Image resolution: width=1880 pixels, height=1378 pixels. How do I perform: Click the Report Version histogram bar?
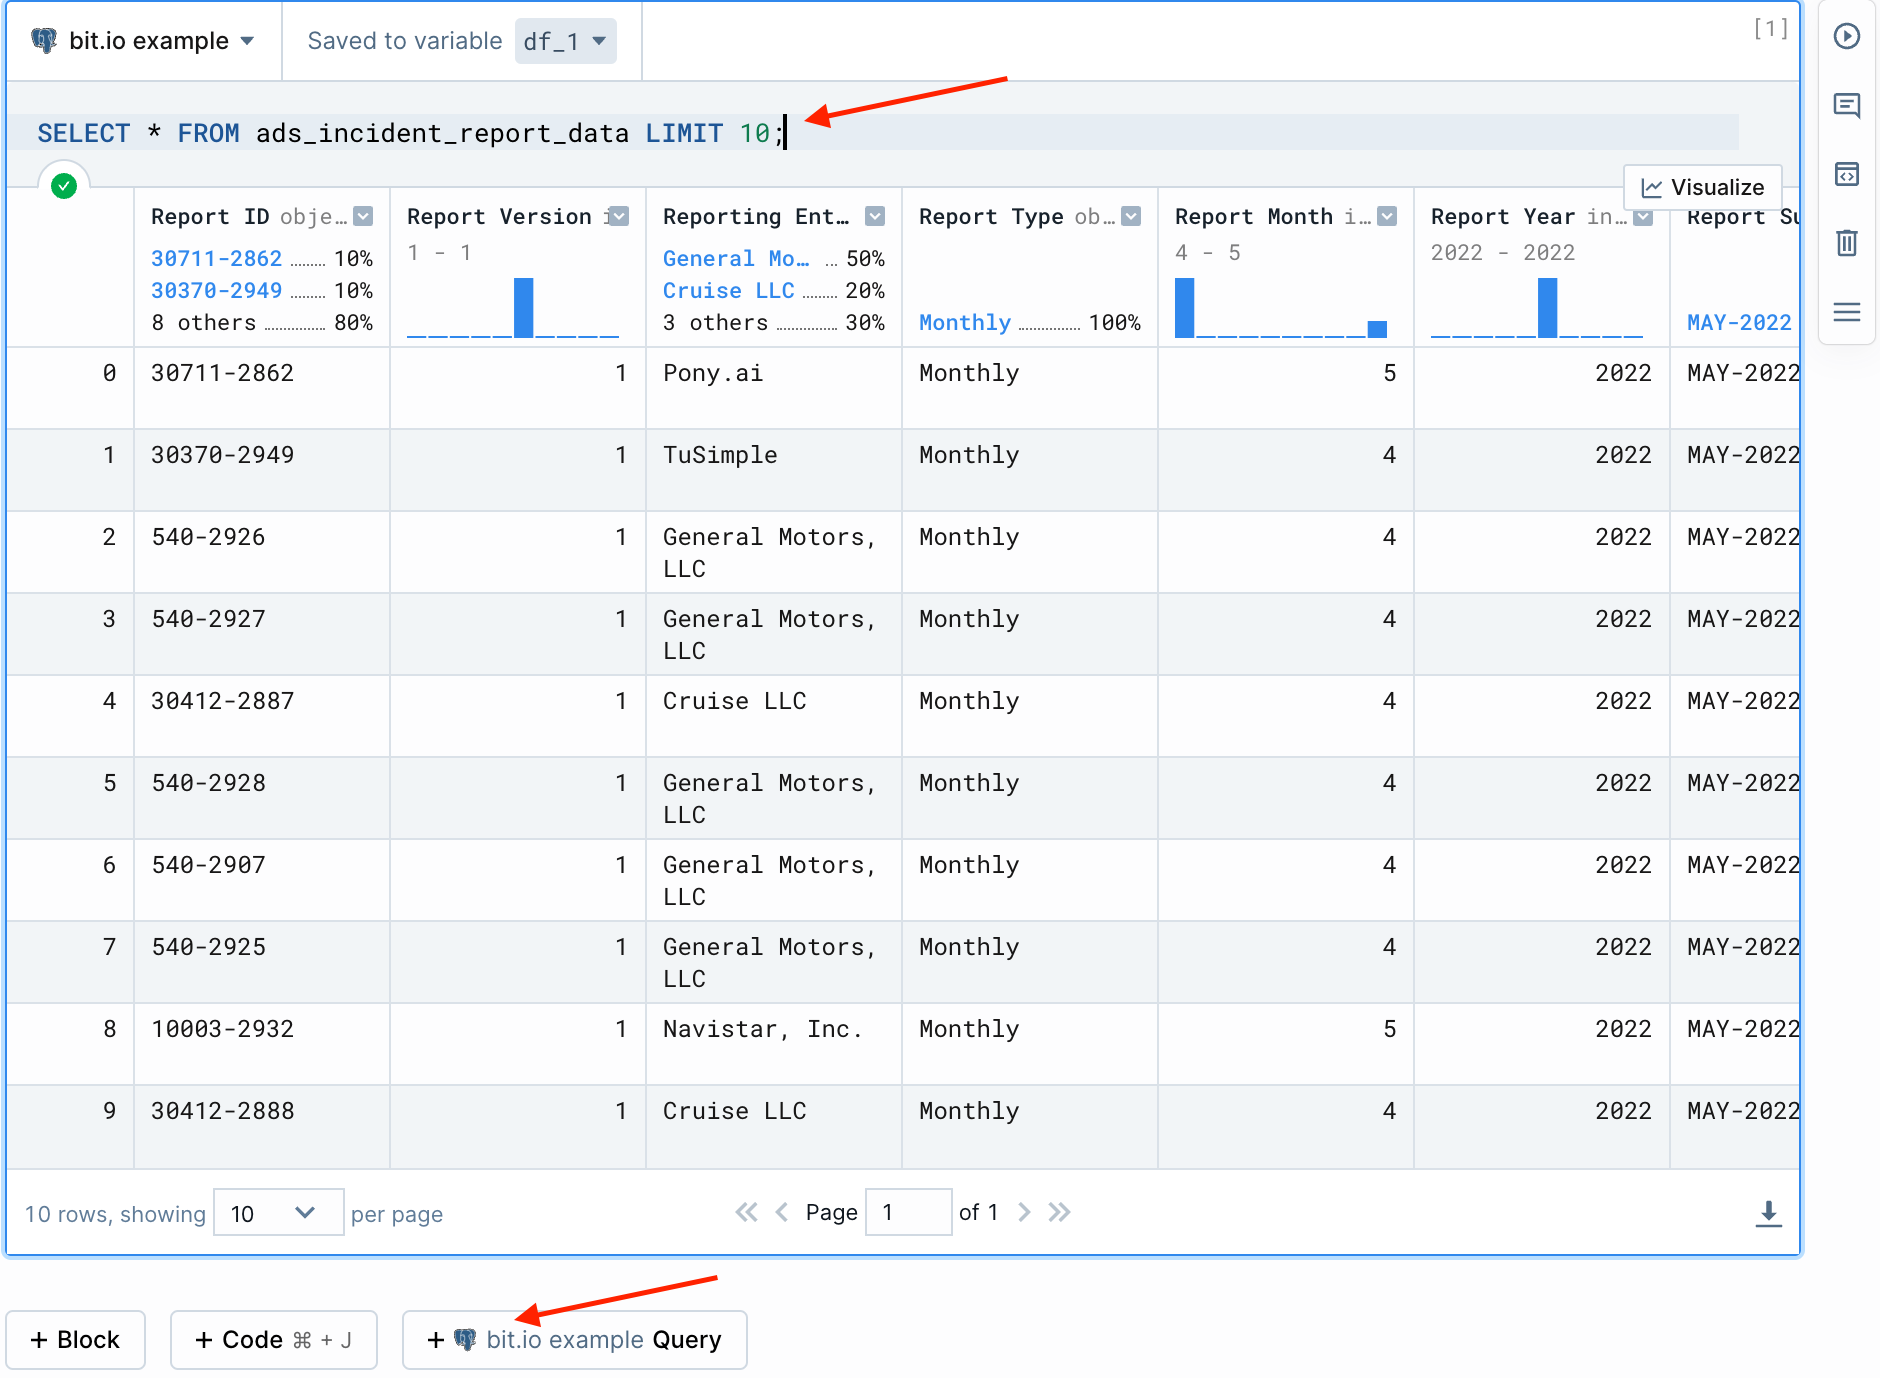pos(523,307)
